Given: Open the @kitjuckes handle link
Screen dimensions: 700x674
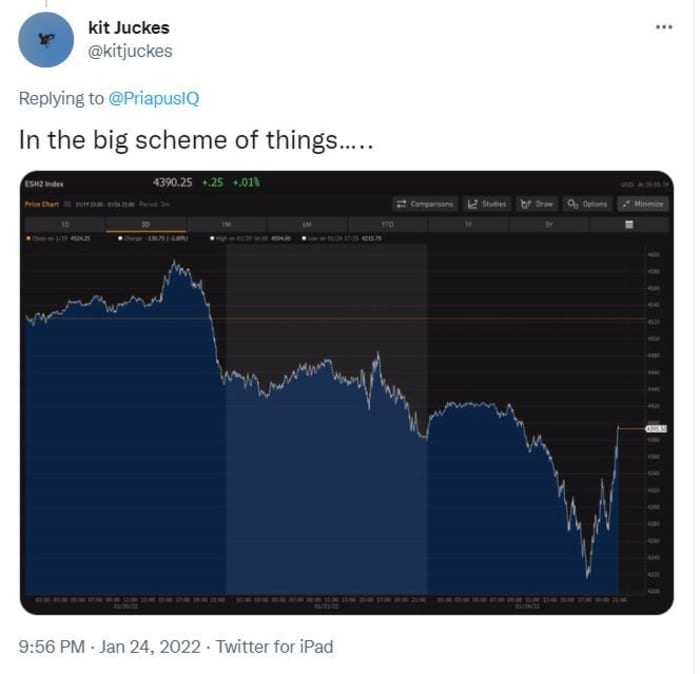Looking at the screenshot, I should [x=130, y=51].
